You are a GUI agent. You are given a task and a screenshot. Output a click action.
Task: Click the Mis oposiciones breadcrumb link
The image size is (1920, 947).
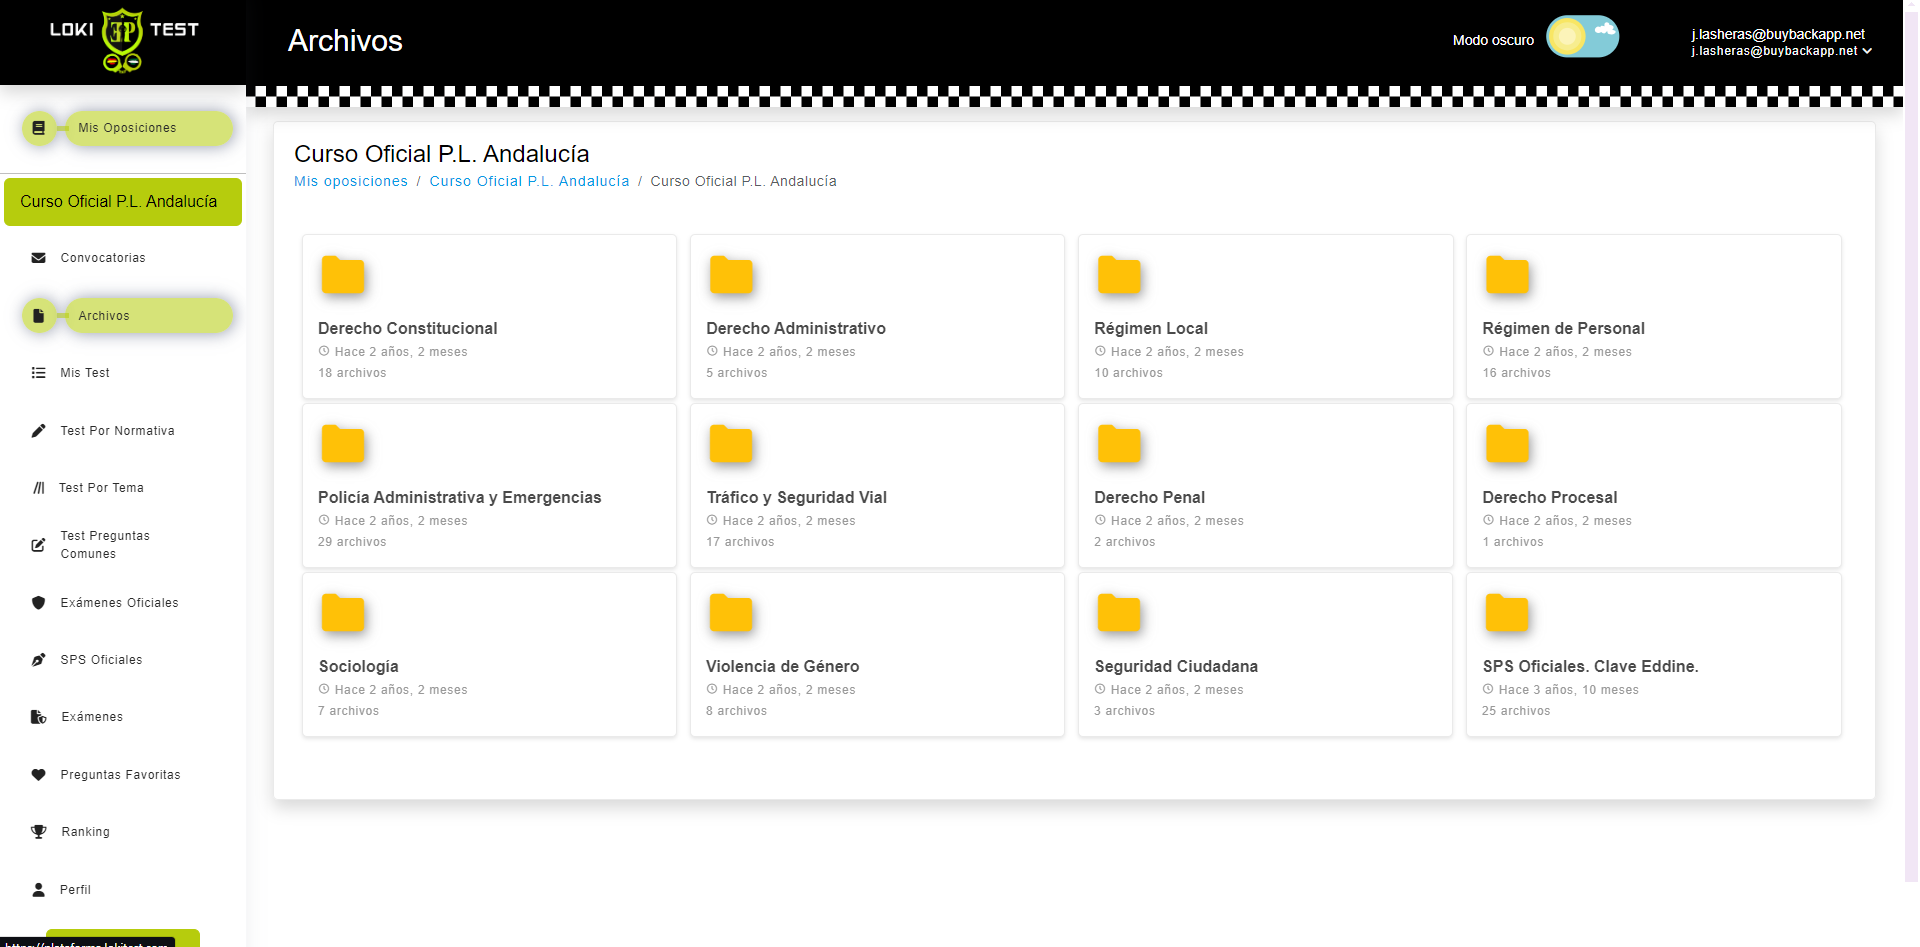[x=350, y=181]
